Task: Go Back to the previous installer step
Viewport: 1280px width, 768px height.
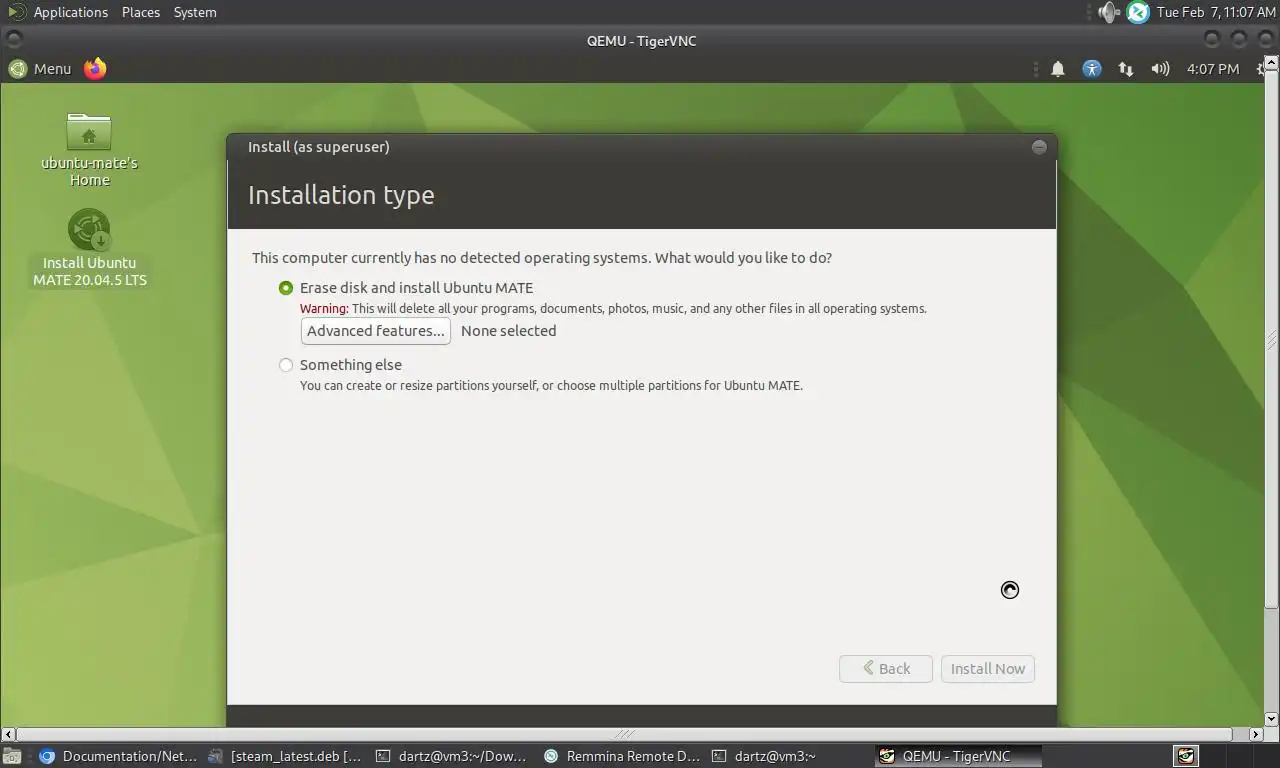Action: coord(885,669)
